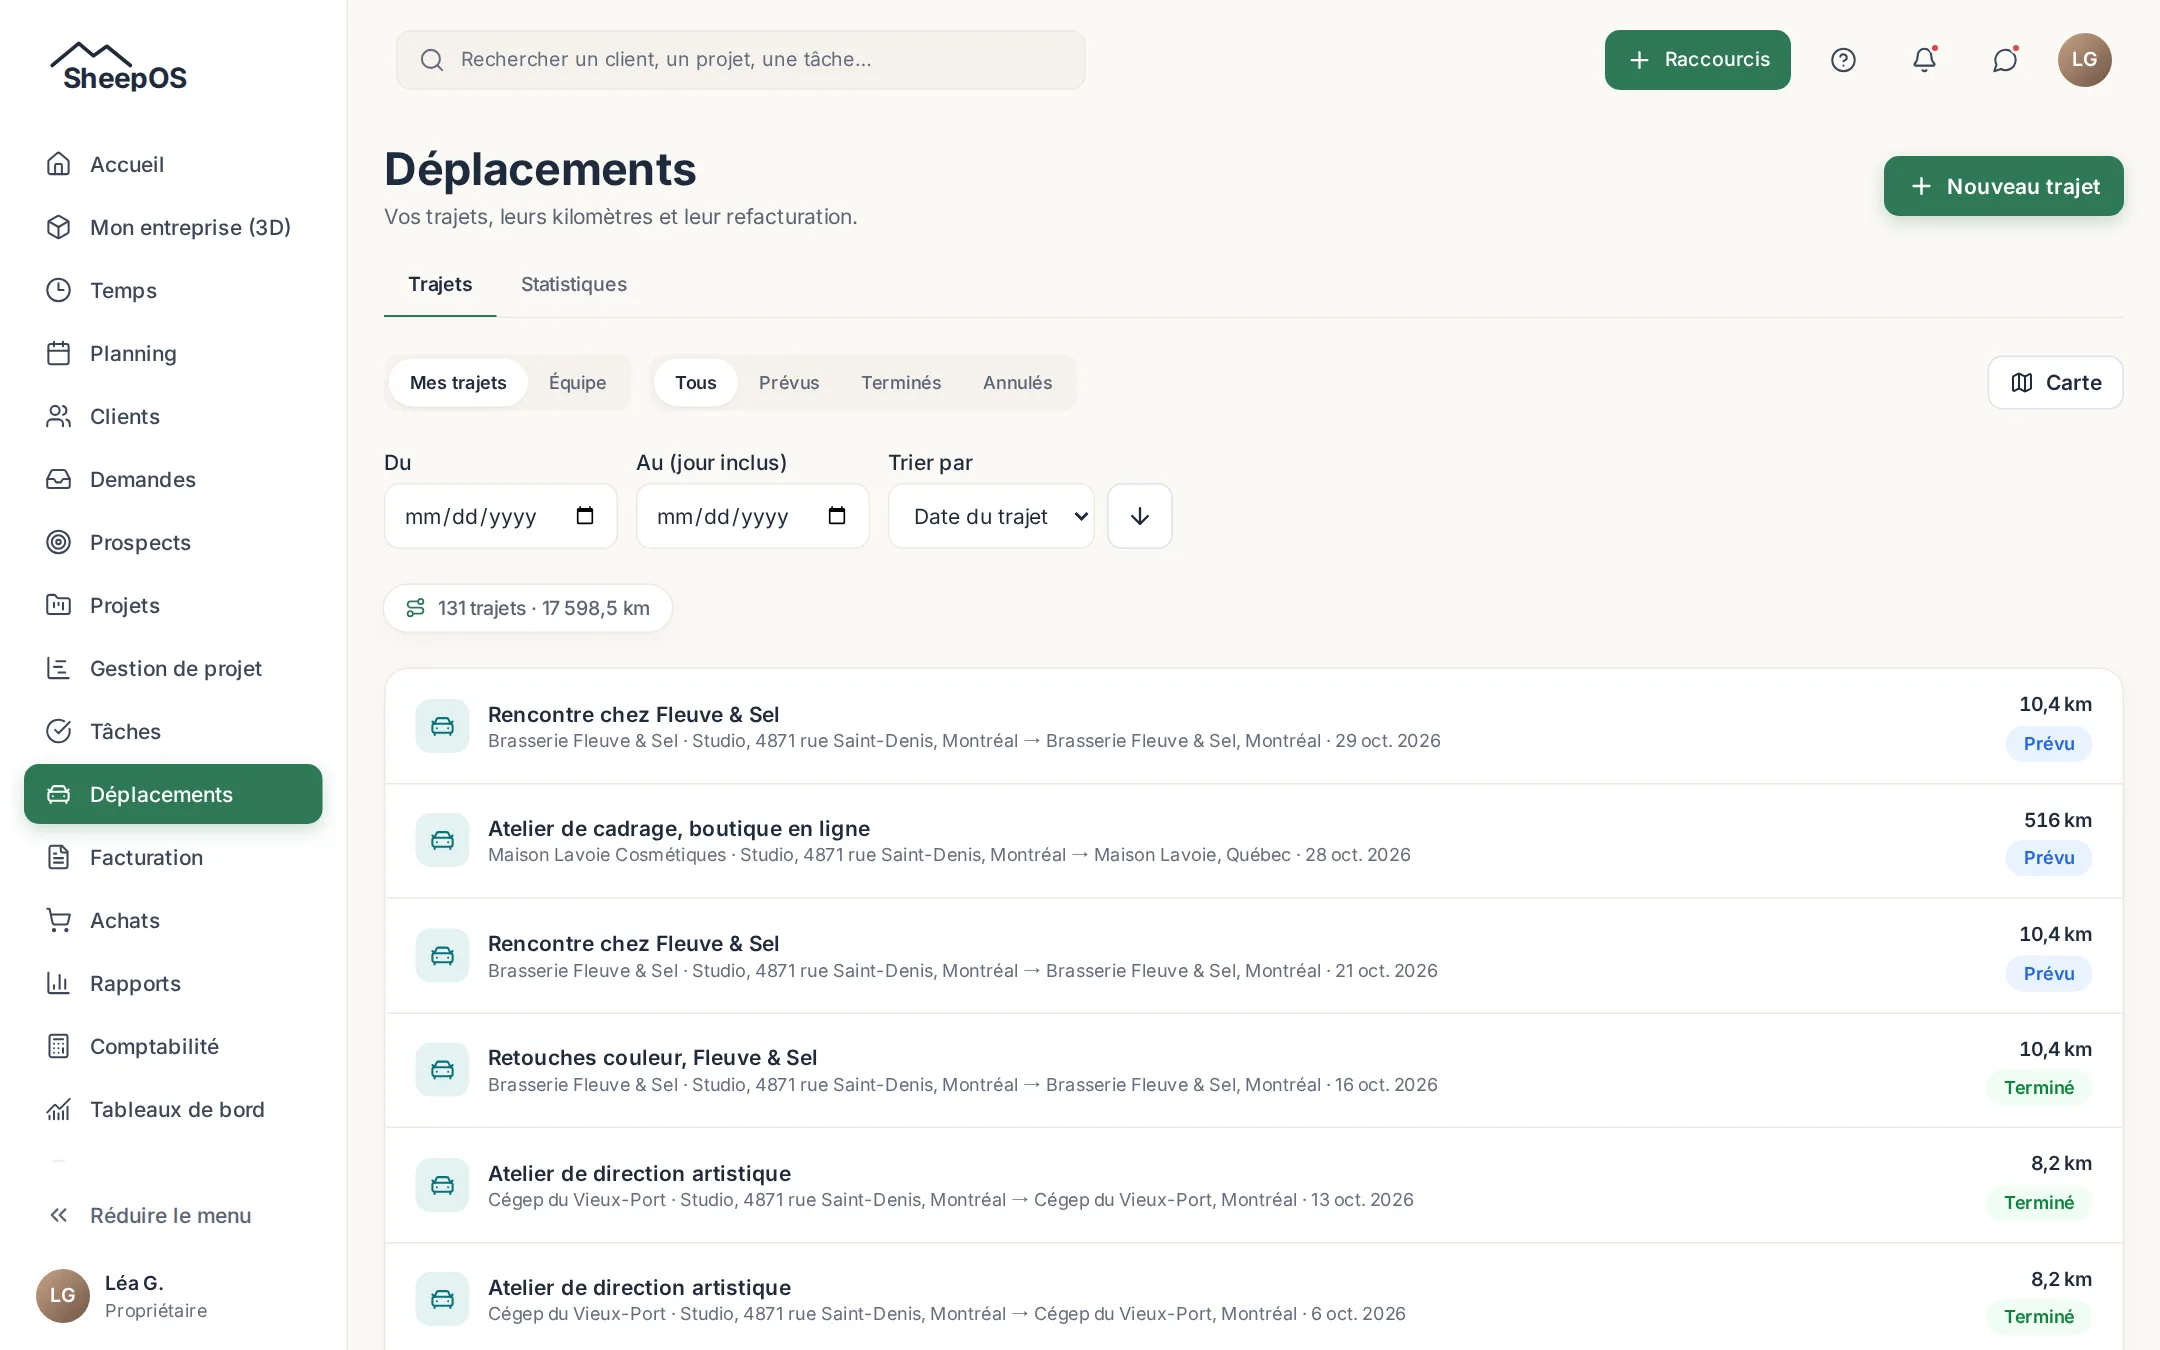Open the notifications bell
This screenshot has width=2160, height=1350.
(x=1924, y=60)
